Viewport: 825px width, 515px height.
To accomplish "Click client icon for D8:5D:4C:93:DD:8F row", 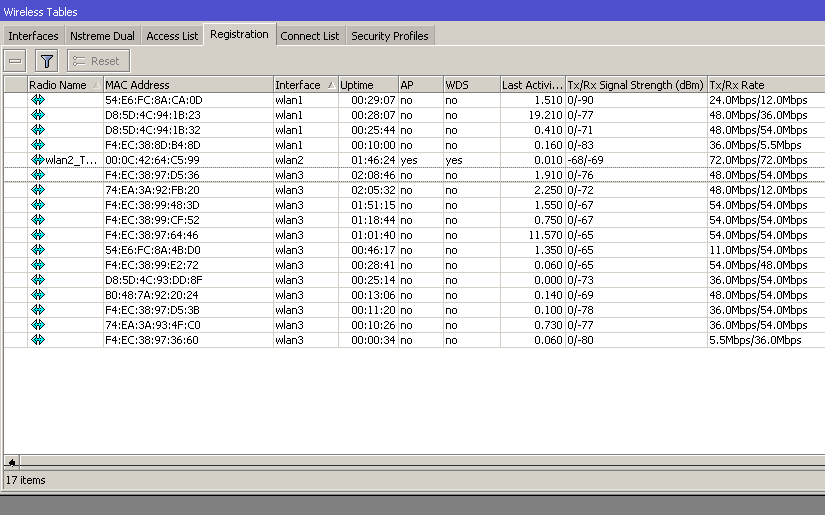I will tap(38, 279).
